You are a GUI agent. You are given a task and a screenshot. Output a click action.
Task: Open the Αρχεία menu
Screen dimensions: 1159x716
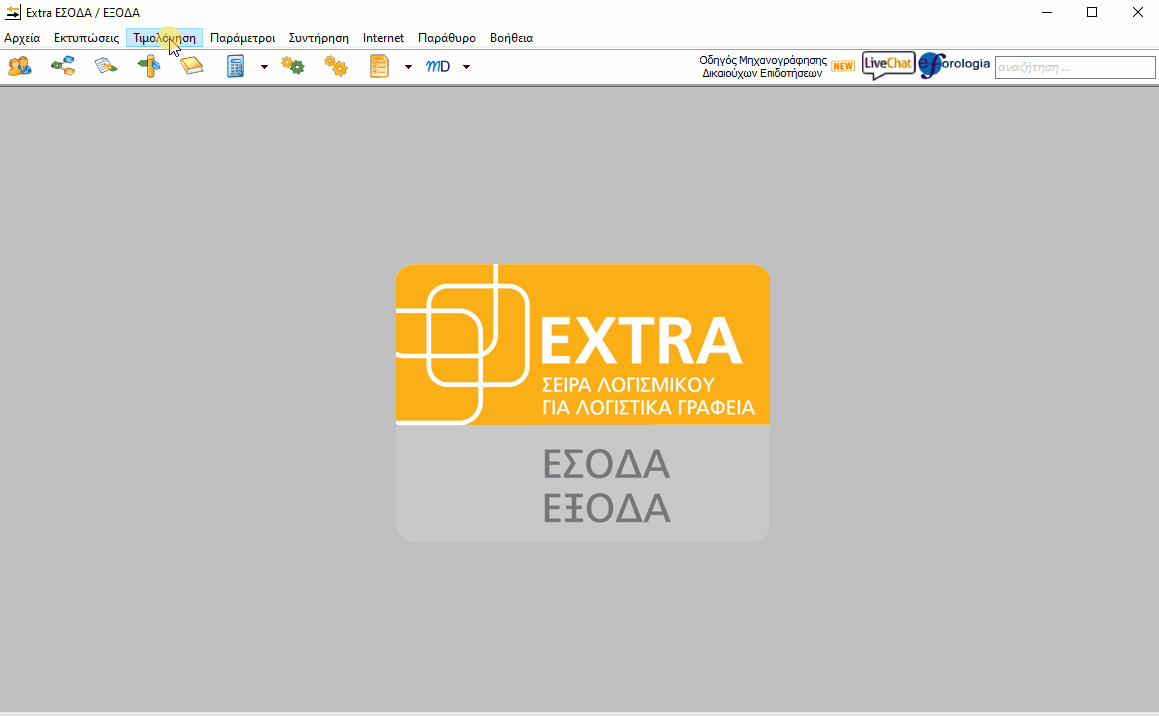click(x=22, y=38)
